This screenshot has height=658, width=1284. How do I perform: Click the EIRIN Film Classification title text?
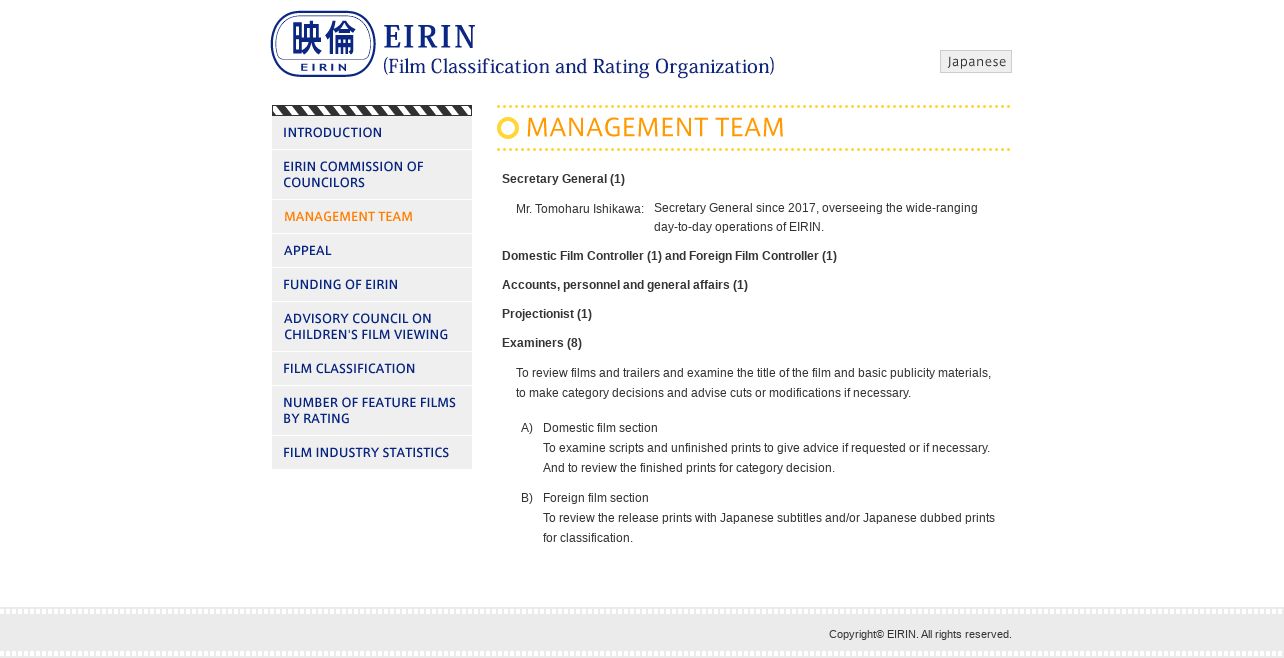click(x=579, y=50)
